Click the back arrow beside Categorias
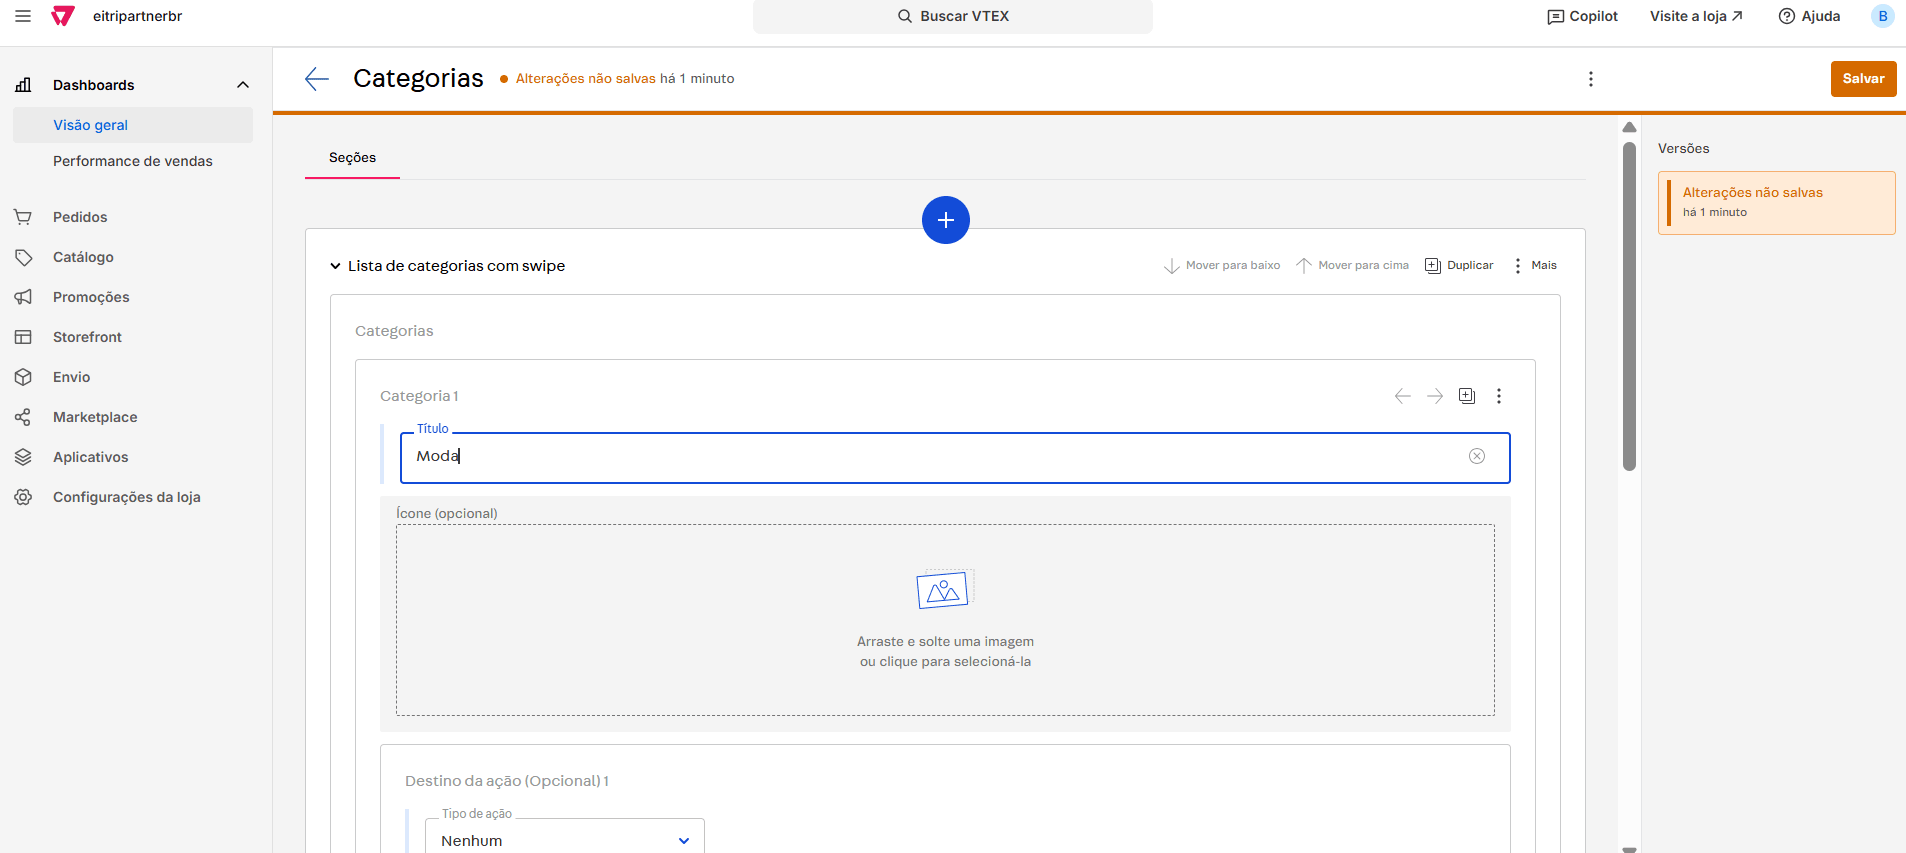This screenshot has width=1906, height=853. tap(317, 79)
